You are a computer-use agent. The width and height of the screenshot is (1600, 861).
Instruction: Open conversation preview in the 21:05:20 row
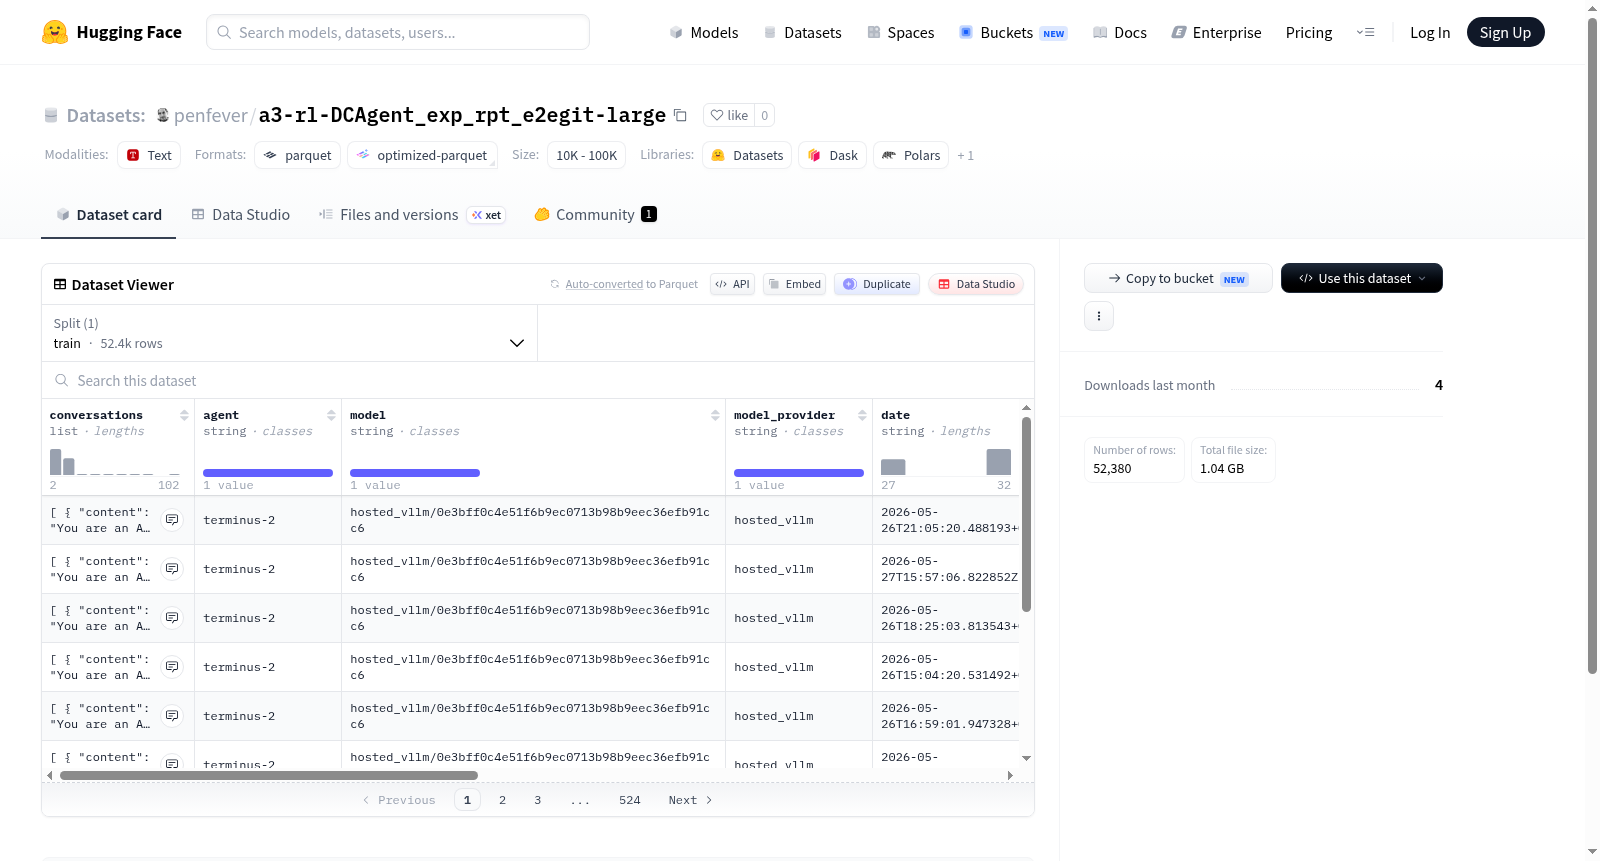(172, 520)
